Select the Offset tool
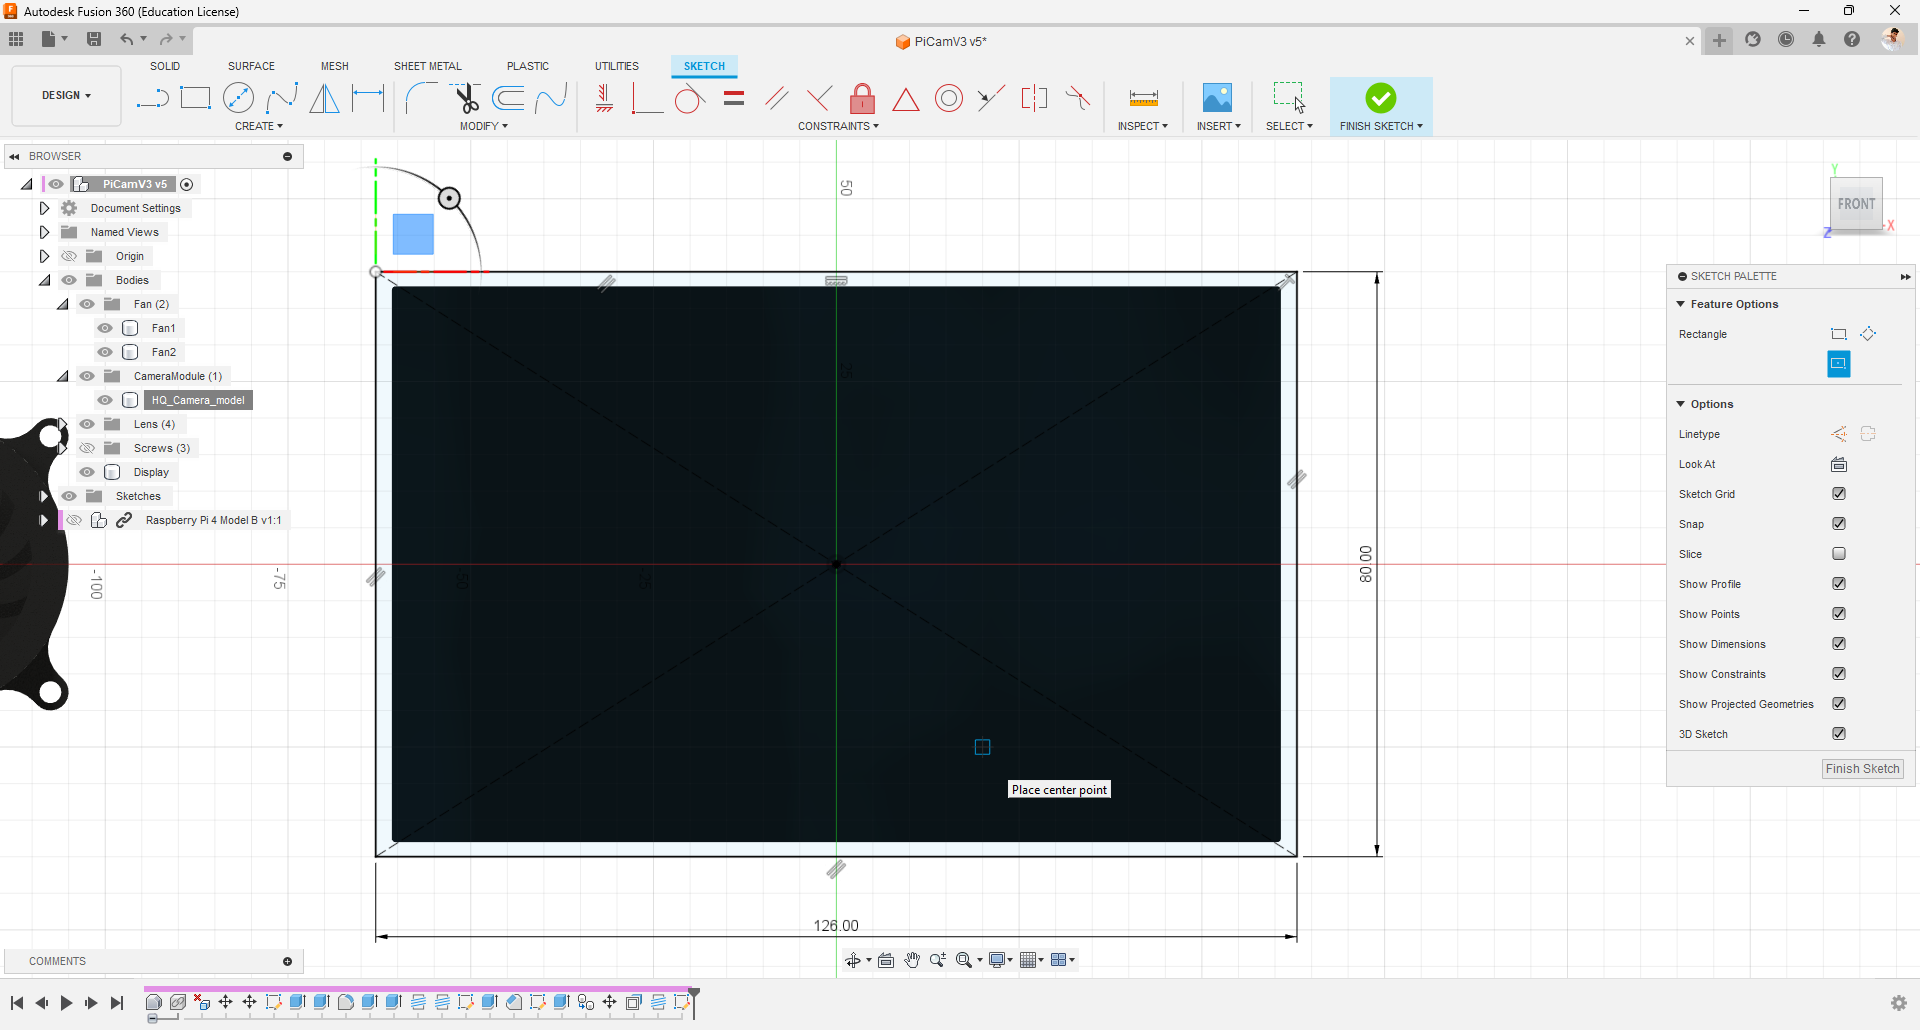1920x1030 pixels. point(508,98)
